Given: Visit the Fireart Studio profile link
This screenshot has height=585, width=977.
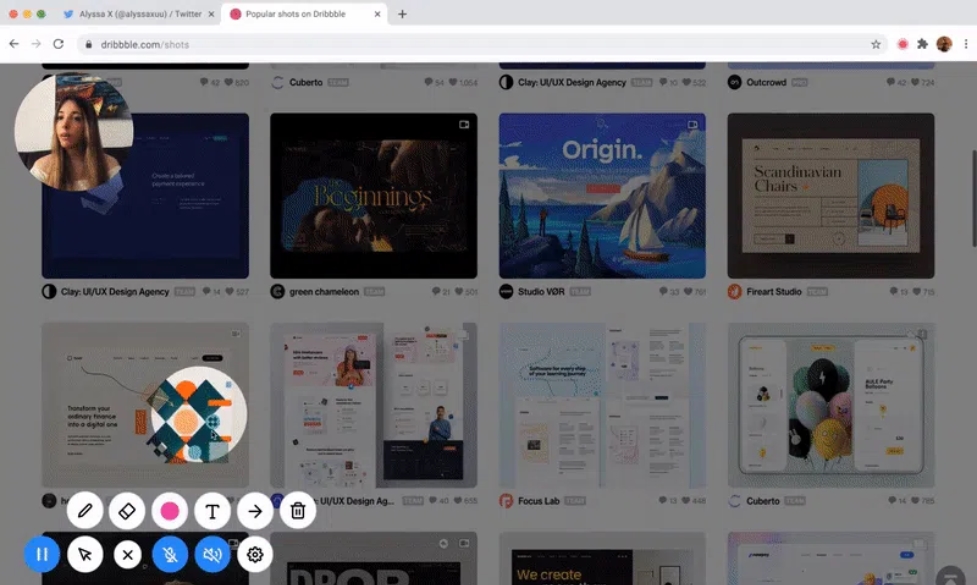Looking at the screenshot, I should tap(774, 292).
